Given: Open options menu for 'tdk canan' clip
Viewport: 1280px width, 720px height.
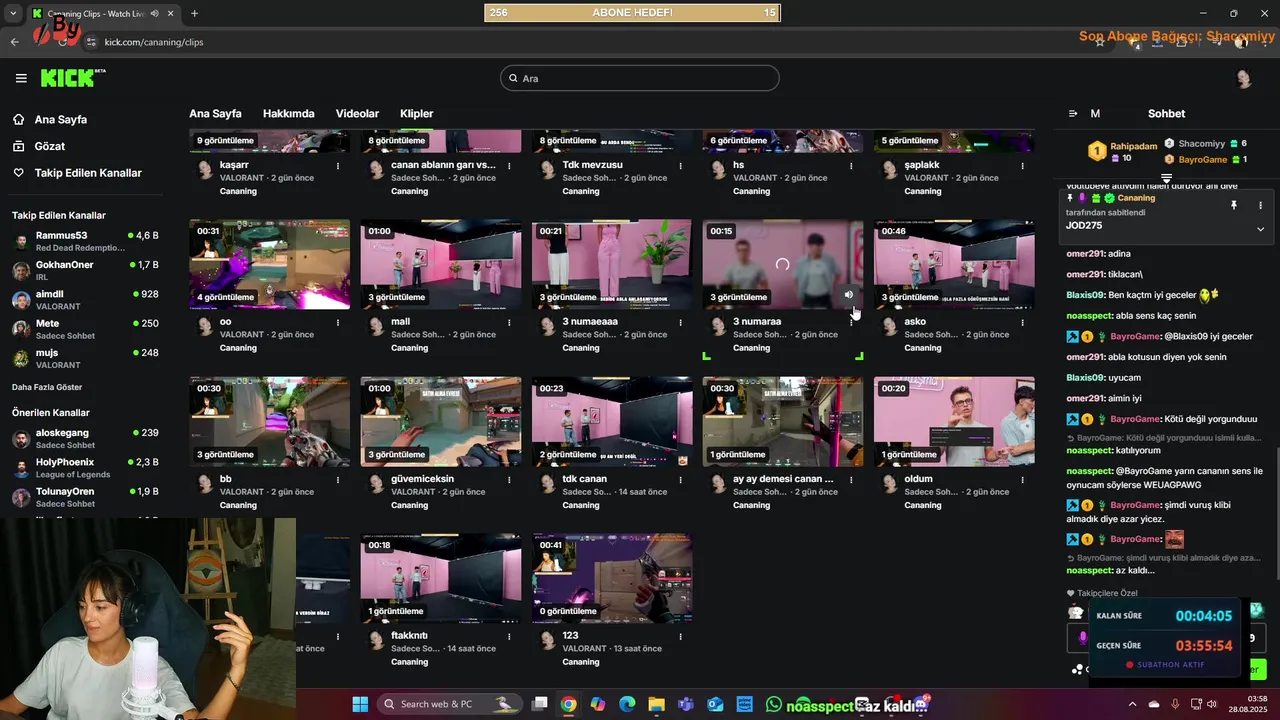Looking at the screenshot, I should [x=680, y=480].
